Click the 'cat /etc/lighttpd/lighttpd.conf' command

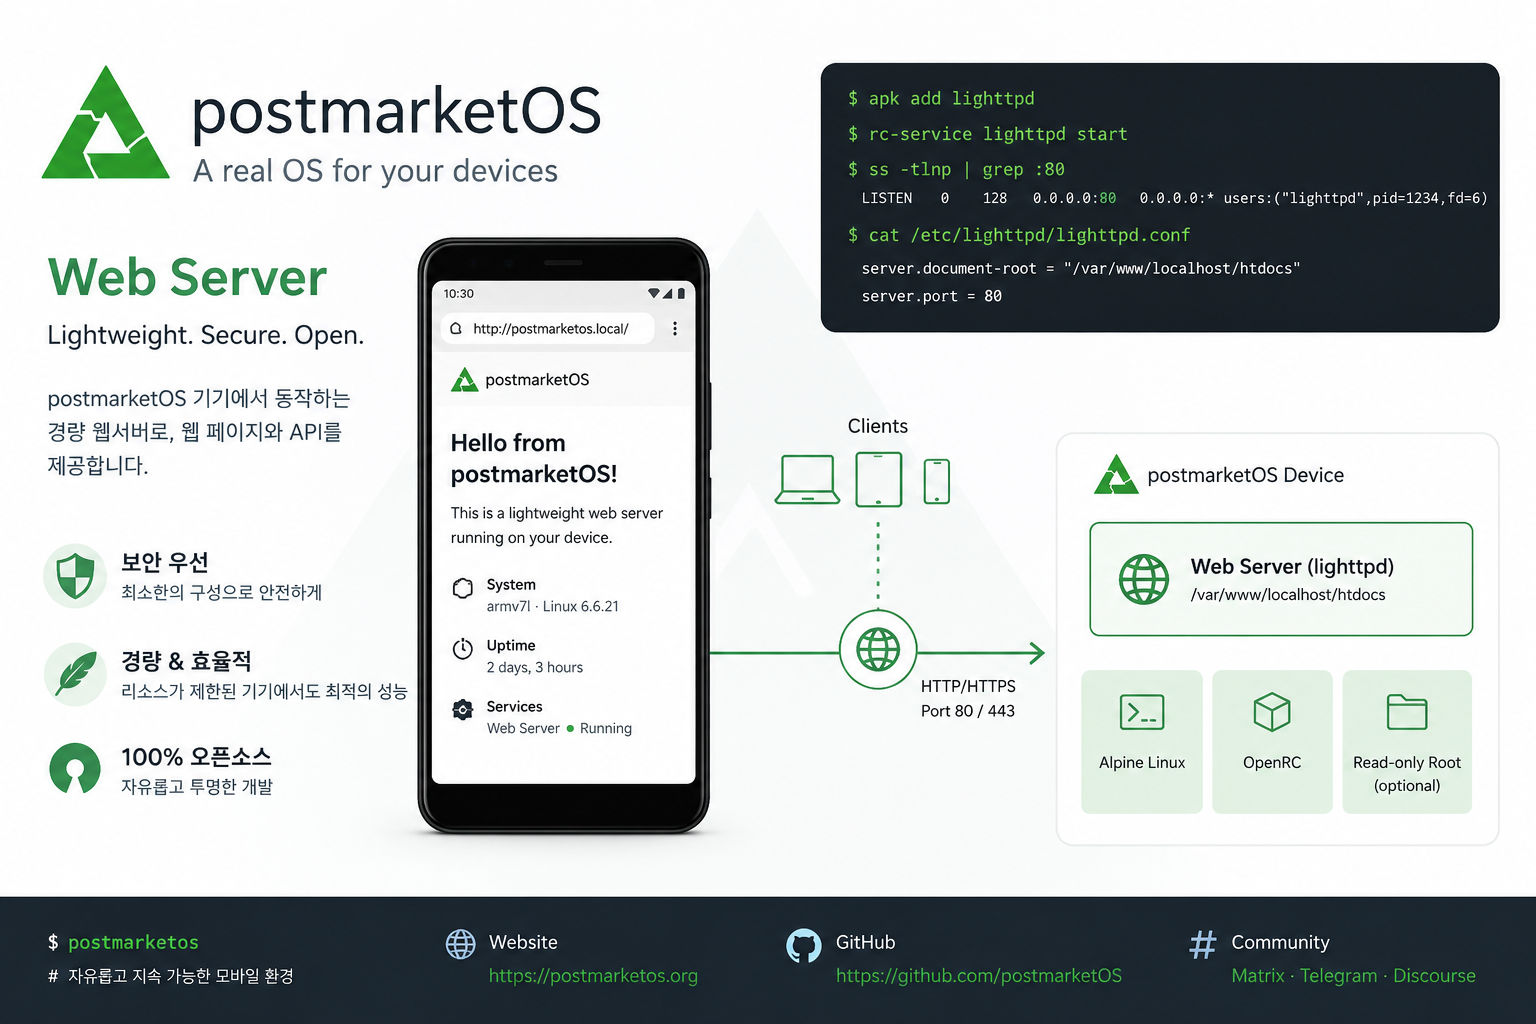tap(1019, 235)
